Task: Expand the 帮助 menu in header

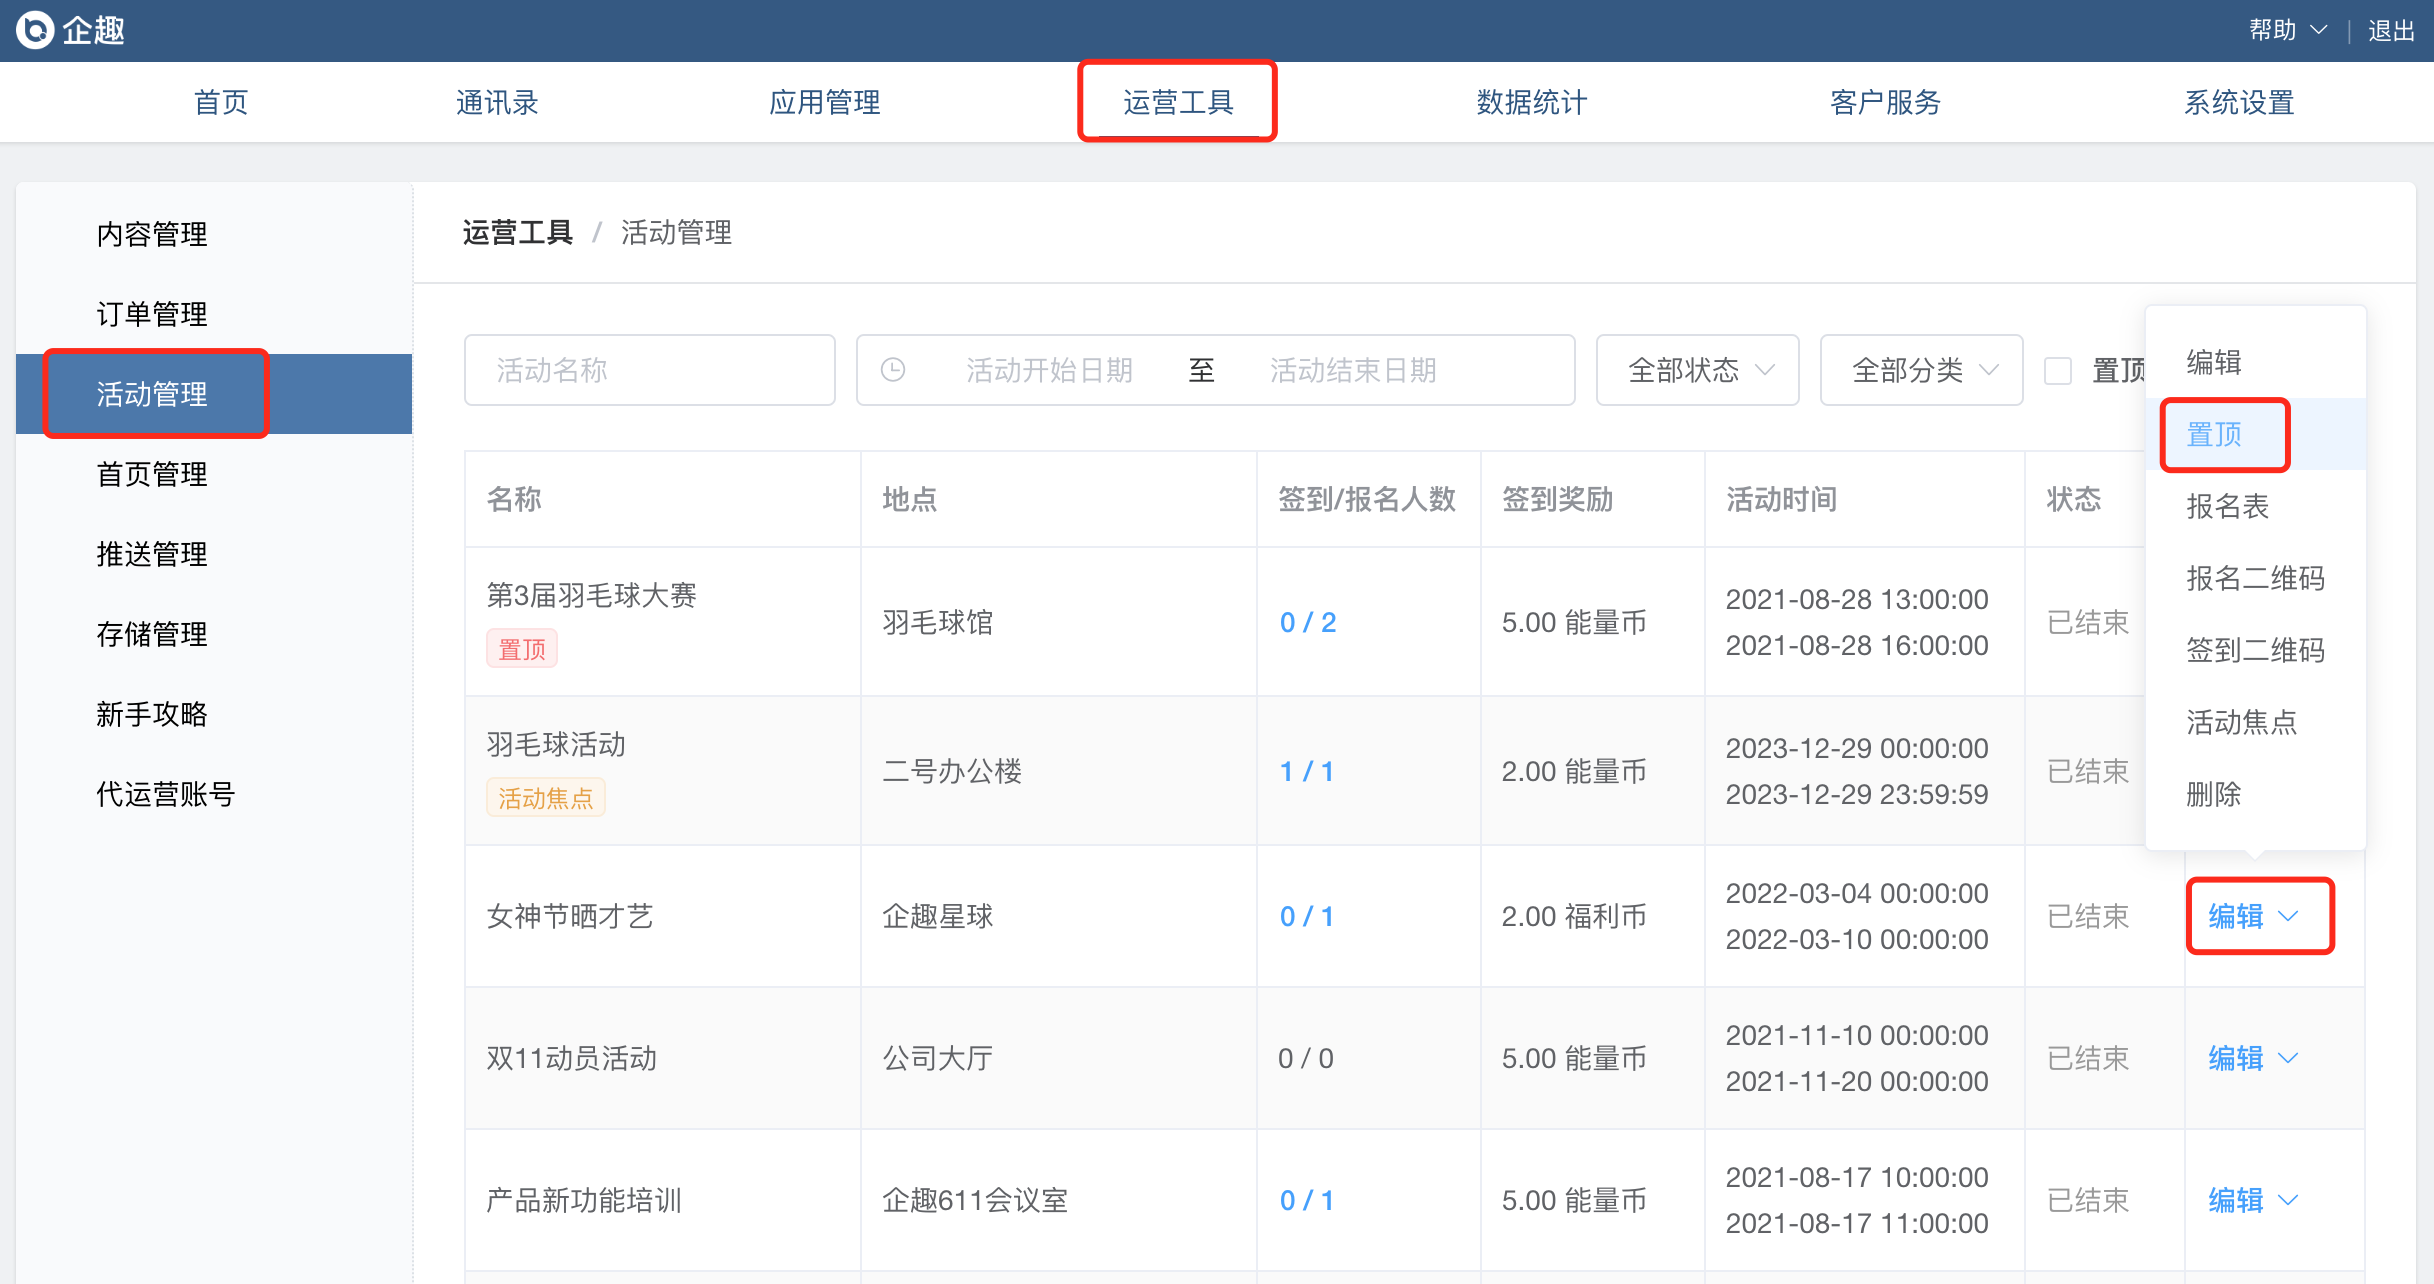Action: (x=2273, y=31)
